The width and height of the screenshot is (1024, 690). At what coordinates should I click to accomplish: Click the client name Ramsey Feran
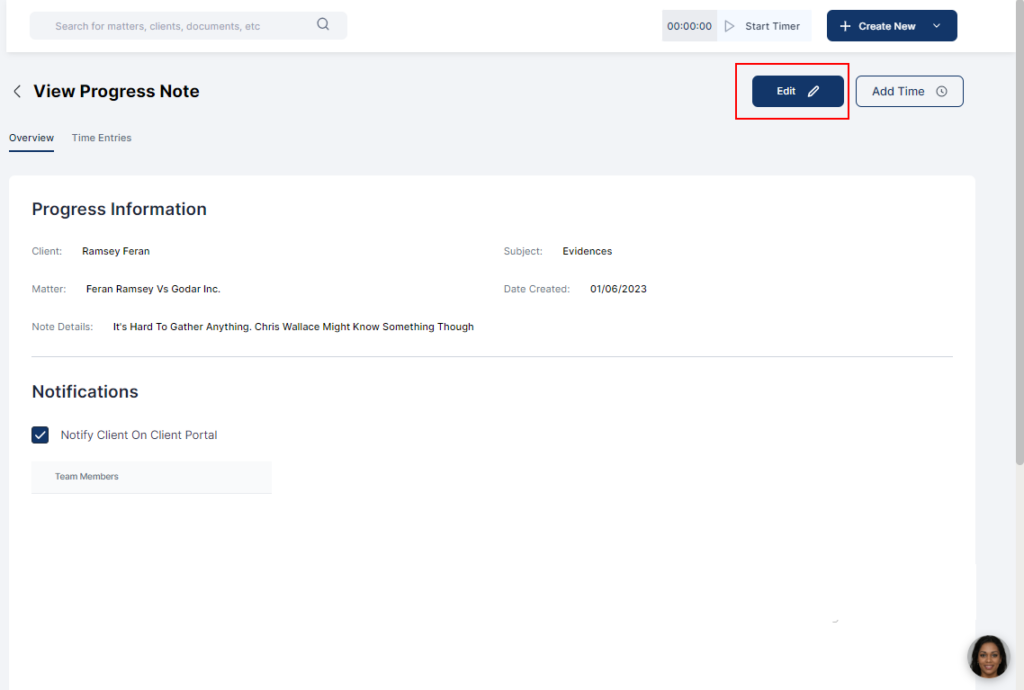pyautogui.click(x=116, y=251)
